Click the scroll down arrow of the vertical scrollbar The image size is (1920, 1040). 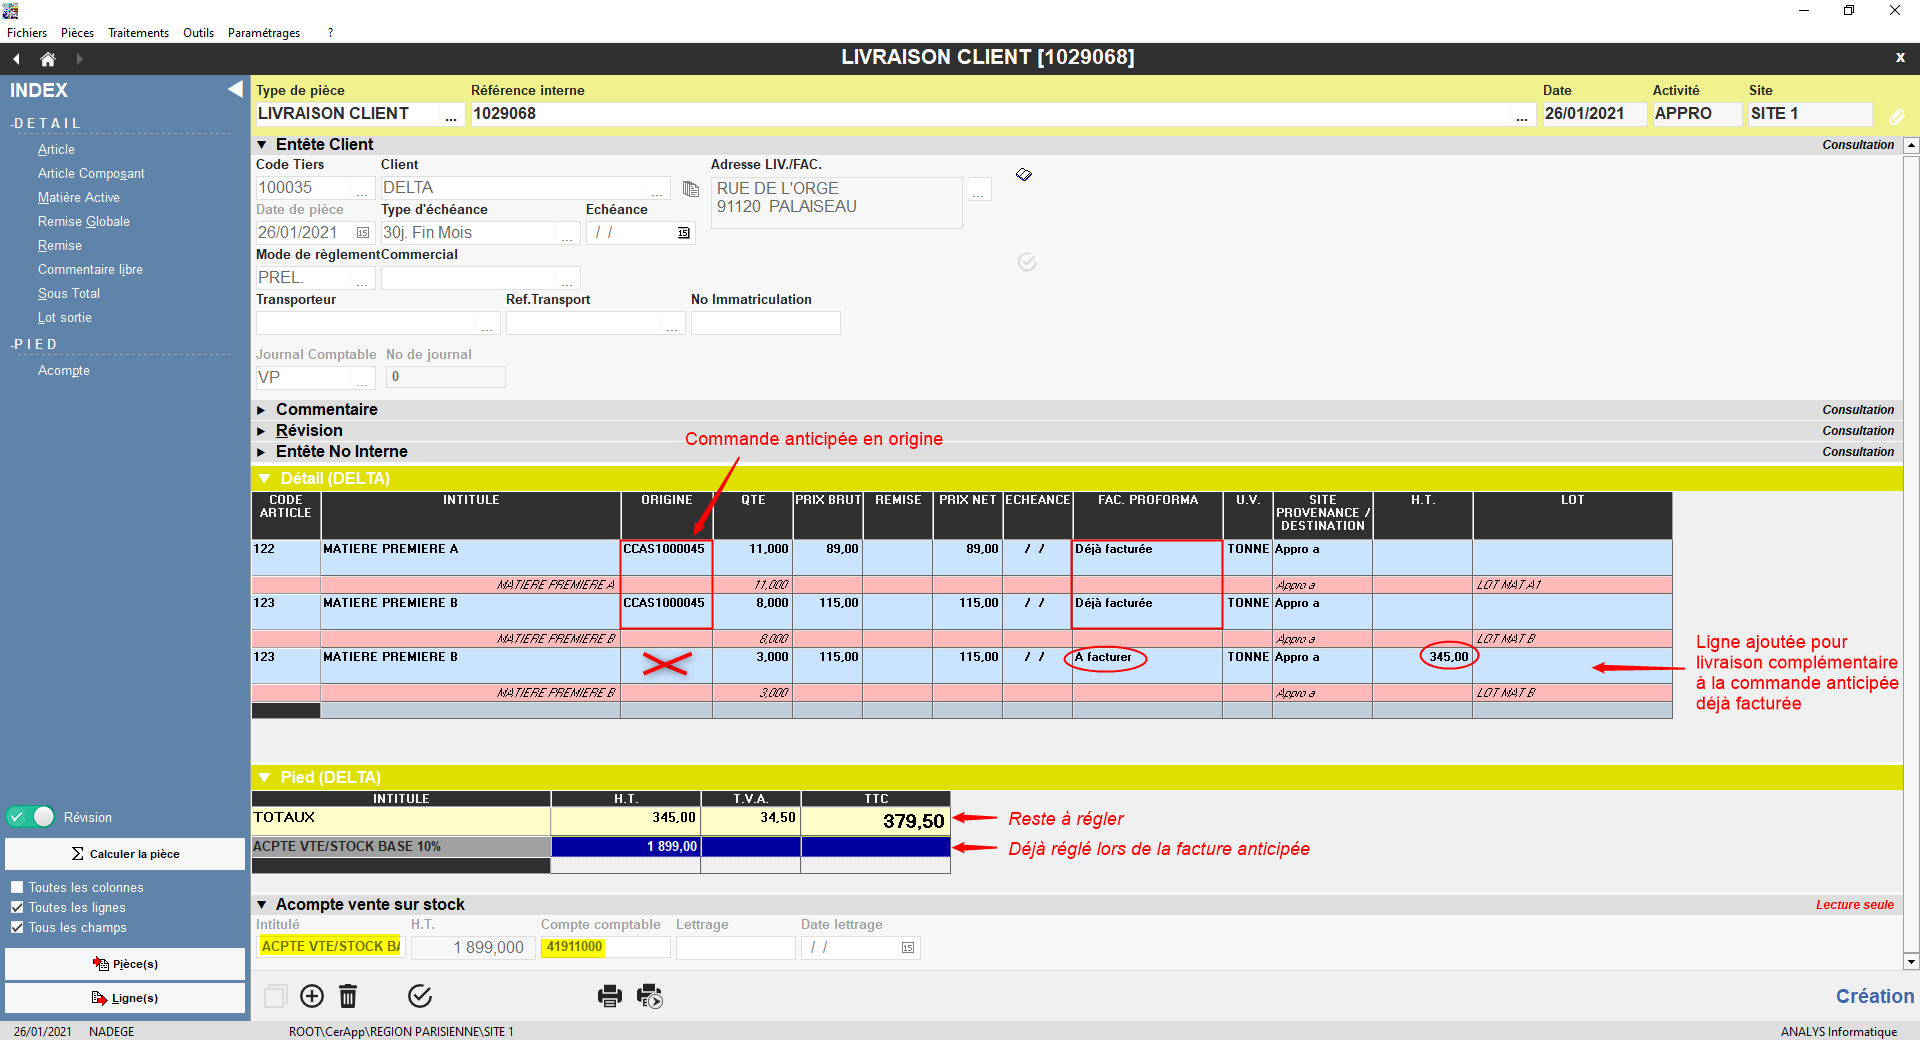tap(1911, 962)
